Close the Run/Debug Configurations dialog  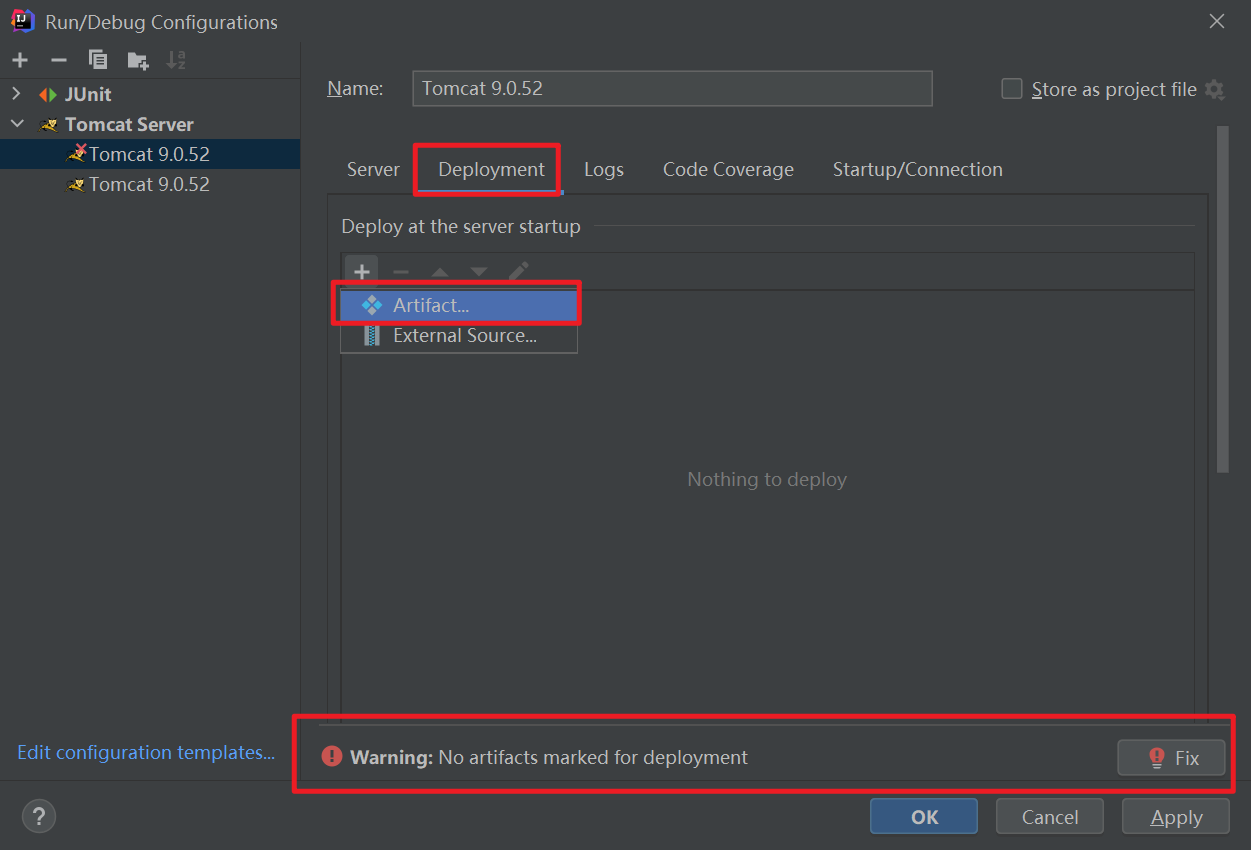[1217, 21]
